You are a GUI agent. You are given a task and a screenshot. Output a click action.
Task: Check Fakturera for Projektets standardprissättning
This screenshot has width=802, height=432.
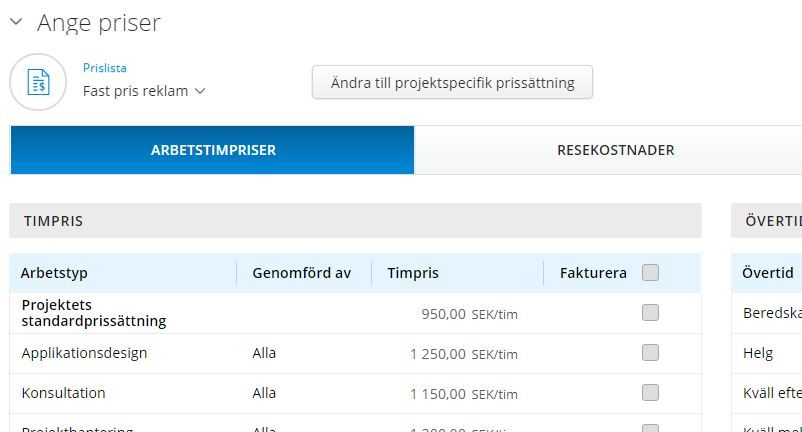650,313
